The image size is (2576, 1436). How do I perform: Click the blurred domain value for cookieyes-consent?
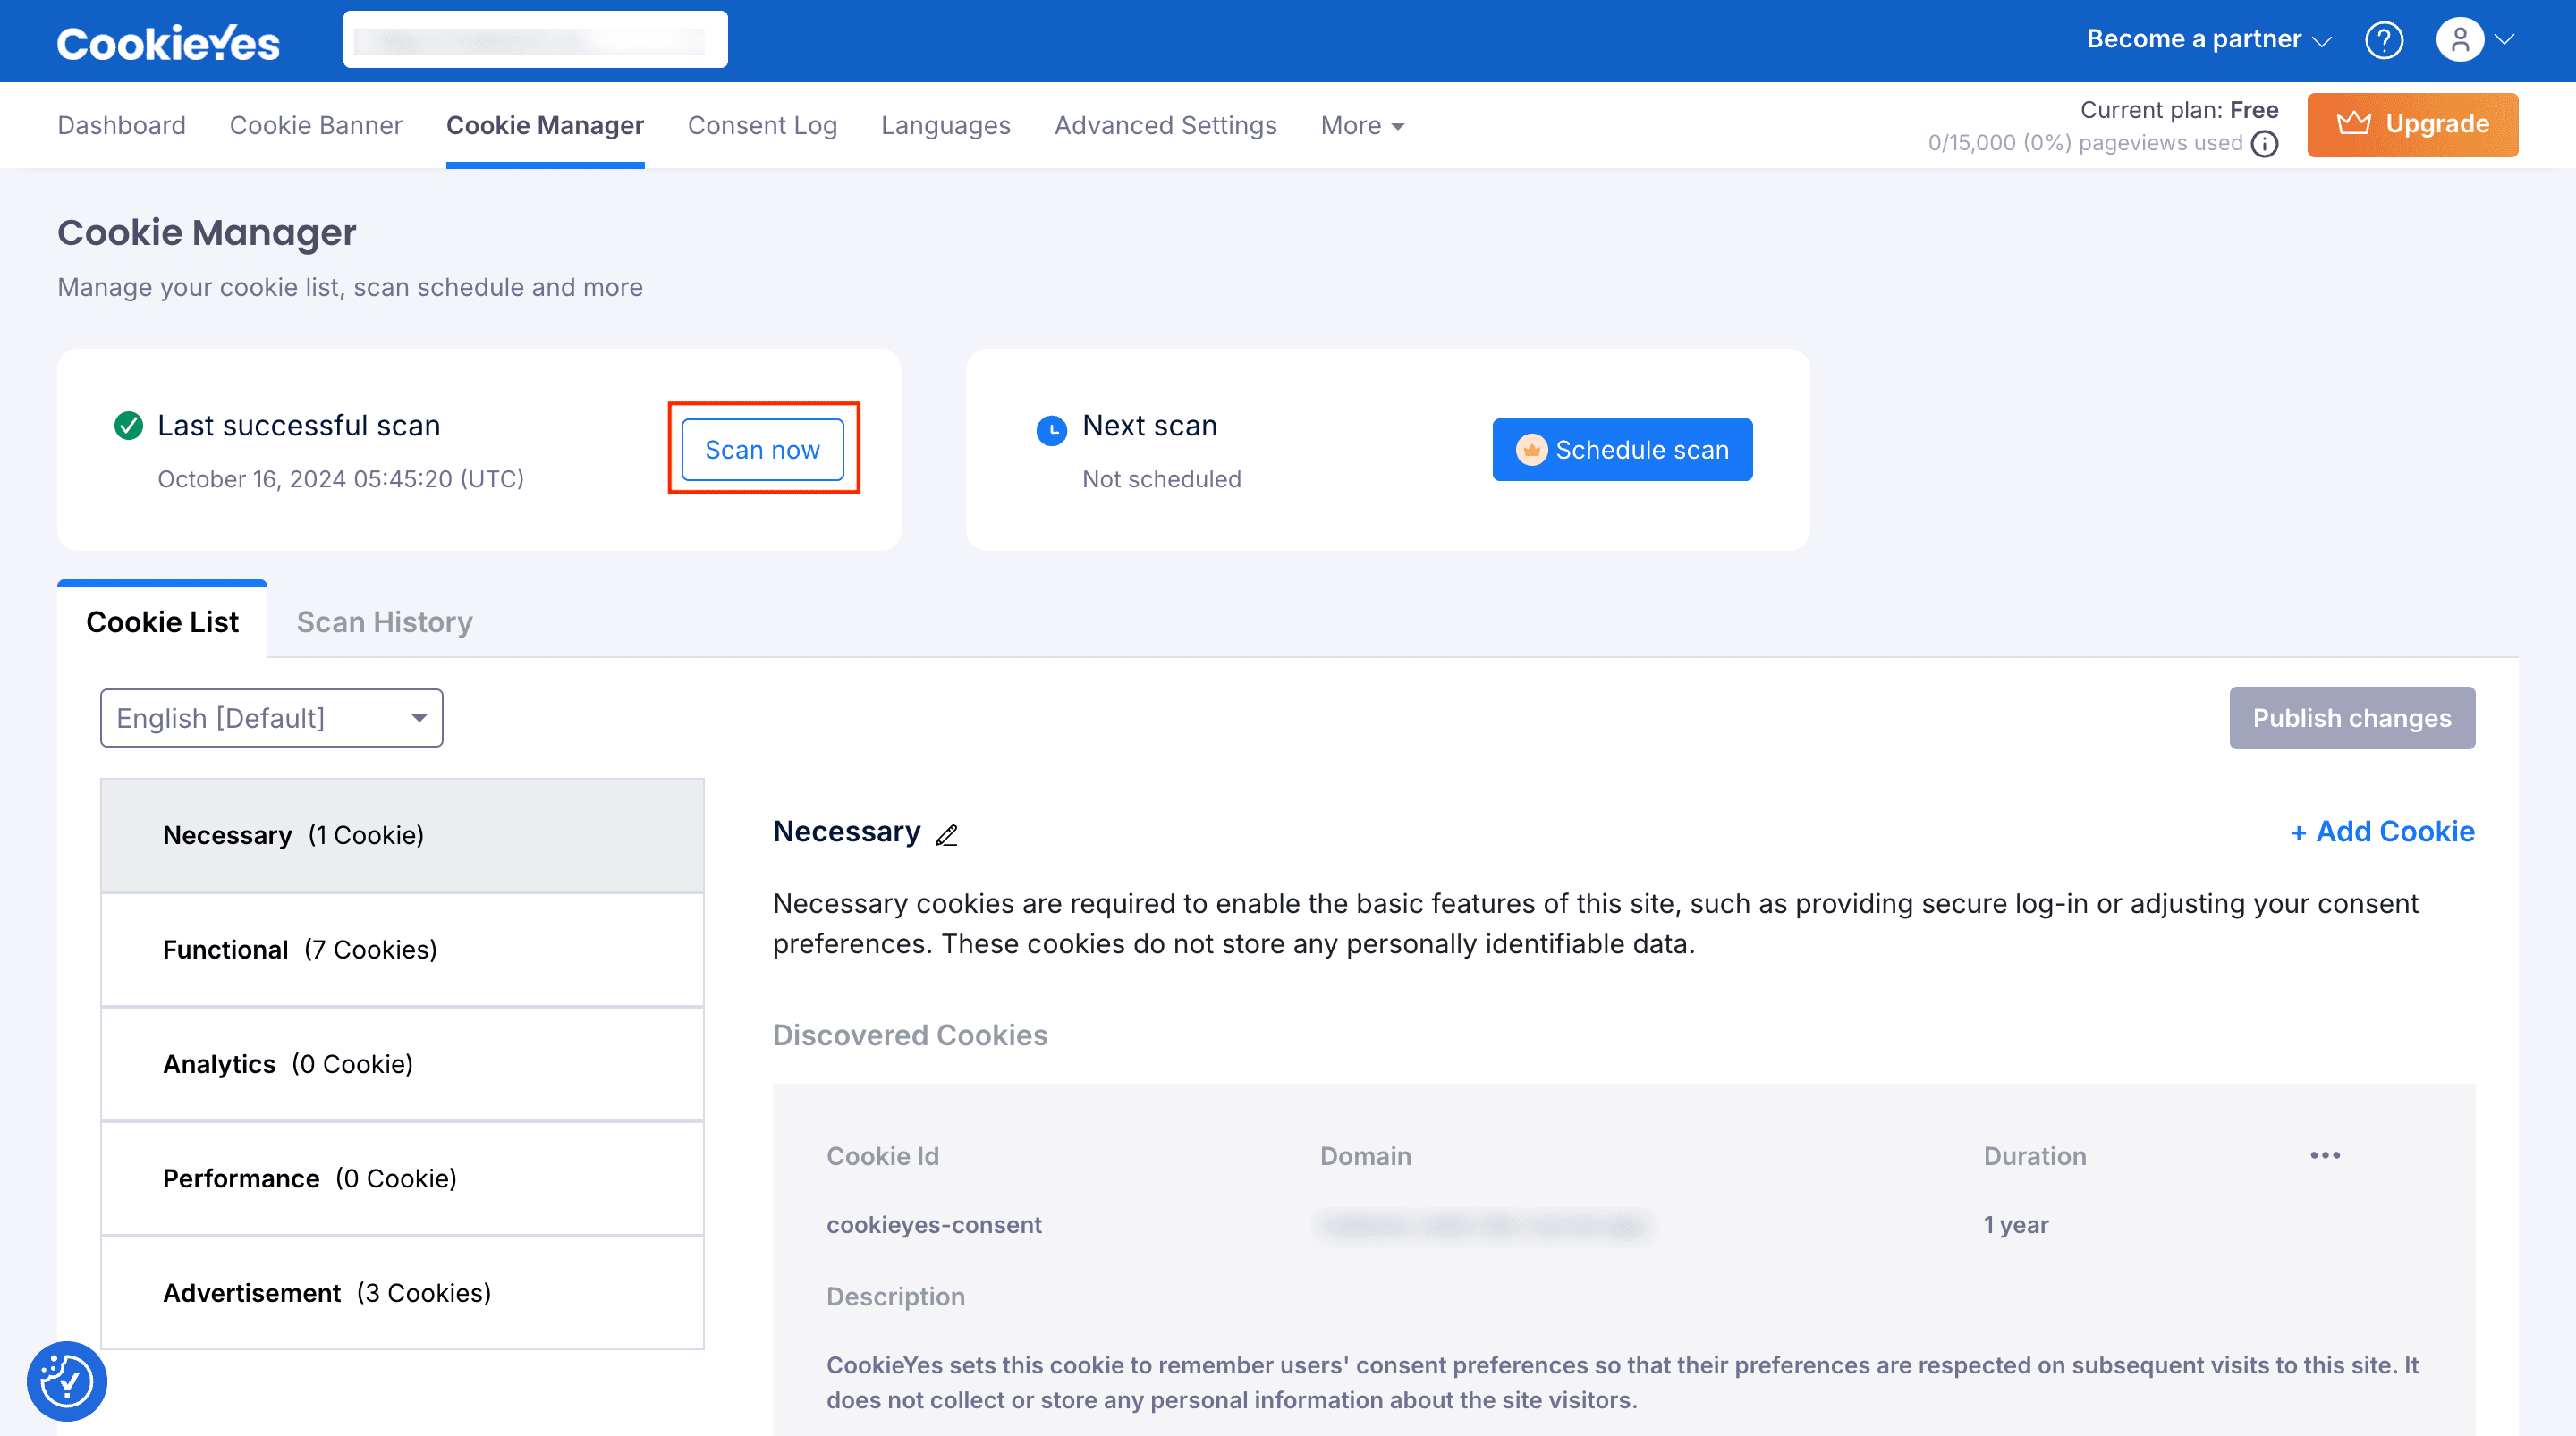tap(1483, 1225)
